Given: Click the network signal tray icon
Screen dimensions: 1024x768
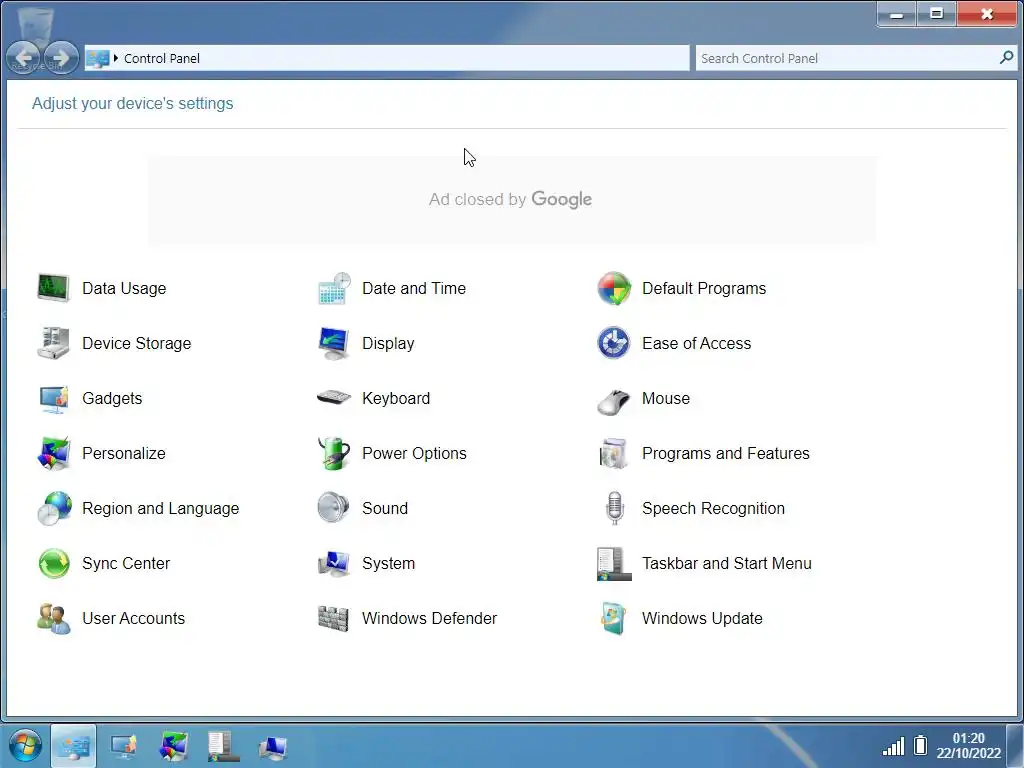Looking at the screenshot, I should (x=893, y=746).
